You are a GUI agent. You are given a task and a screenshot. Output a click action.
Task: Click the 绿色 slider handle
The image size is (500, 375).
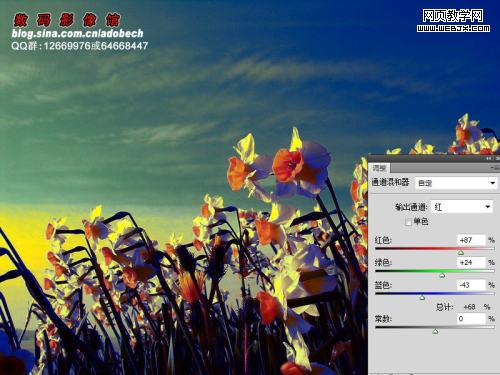click(x=442, y=275)
